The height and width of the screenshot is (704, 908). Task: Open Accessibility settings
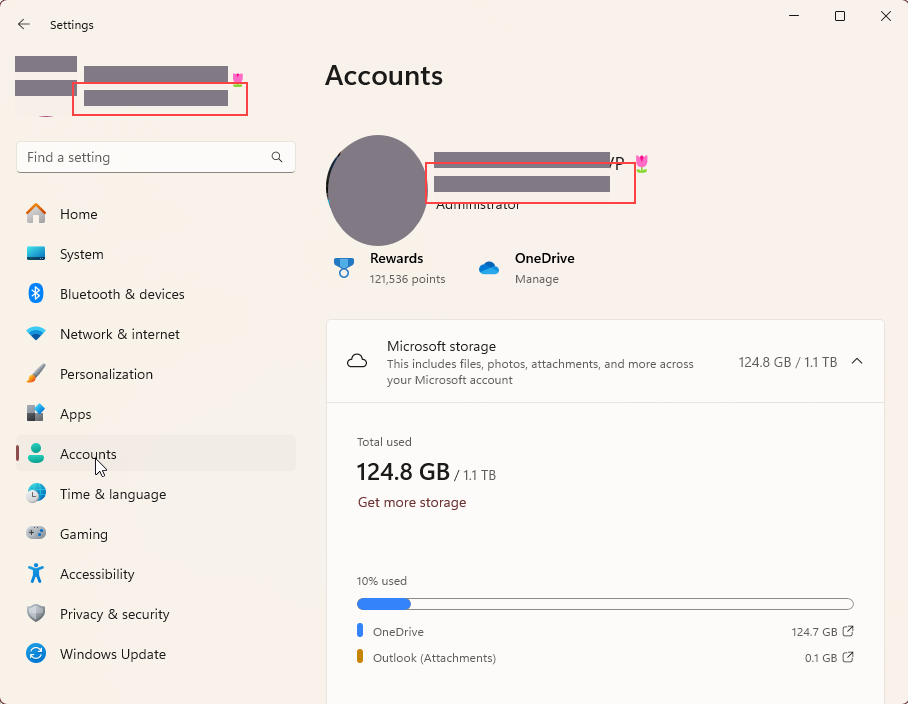(x=156, y=573)
